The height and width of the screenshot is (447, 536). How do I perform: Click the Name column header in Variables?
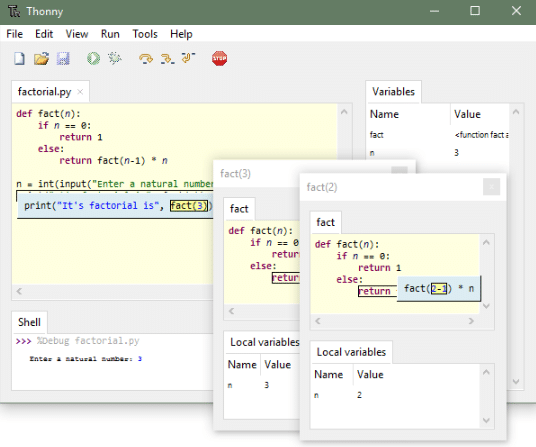(385, 114)
